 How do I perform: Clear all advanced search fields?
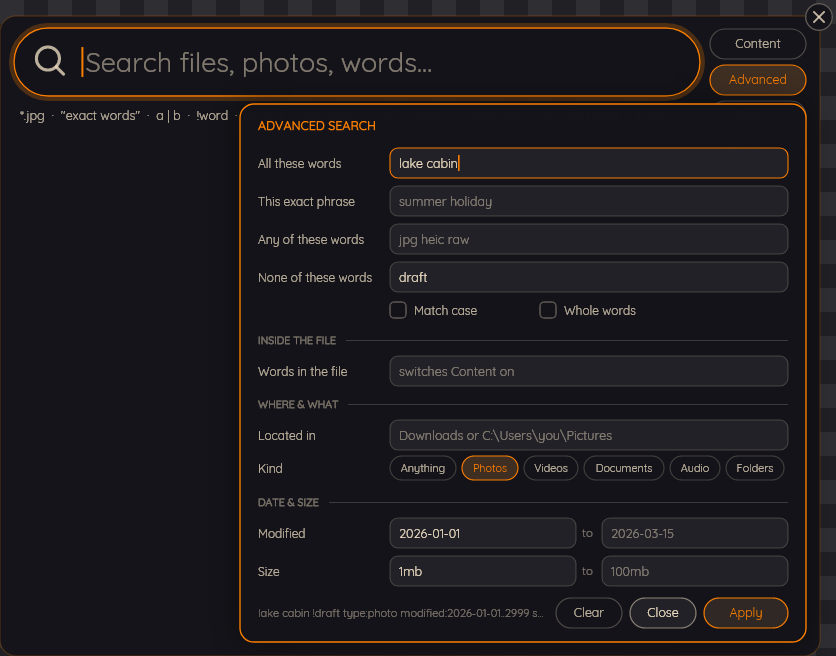tap(589, 613)
